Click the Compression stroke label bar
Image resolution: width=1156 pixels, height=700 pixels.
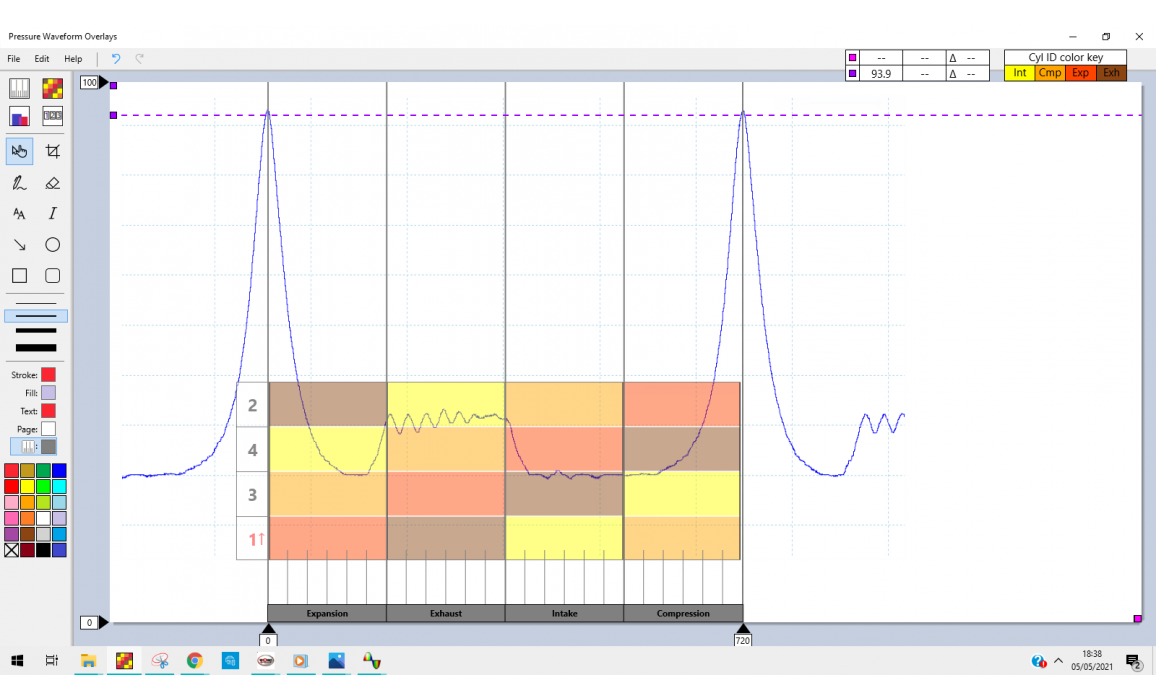[683, 613]
